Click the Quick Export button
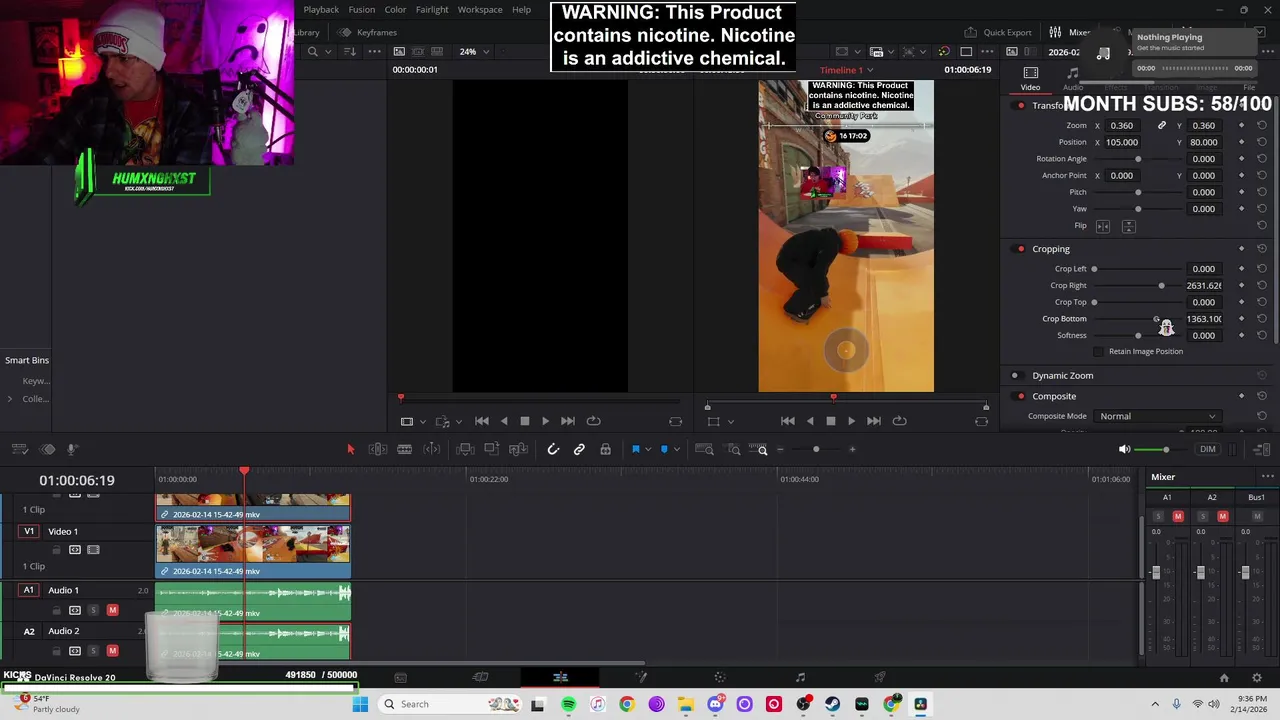The width and height of the screenshot is (1280, 720). 998,32
